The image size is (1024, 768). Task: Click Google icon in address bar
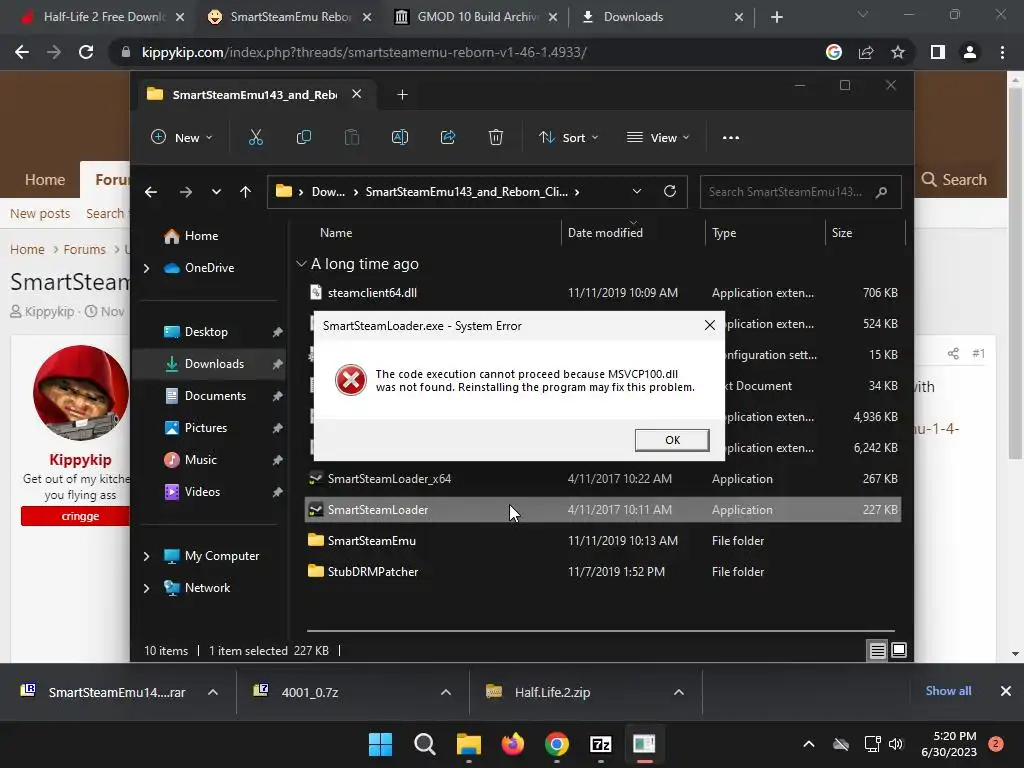(x=834, y=52)
